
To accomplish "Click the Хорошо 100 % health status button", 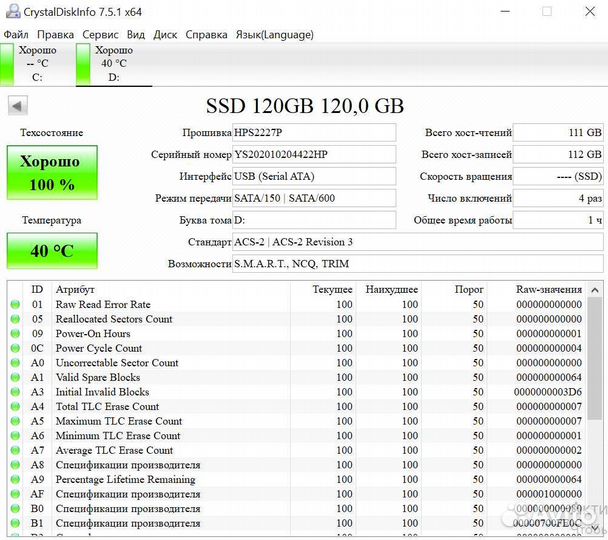I will 52,173.
